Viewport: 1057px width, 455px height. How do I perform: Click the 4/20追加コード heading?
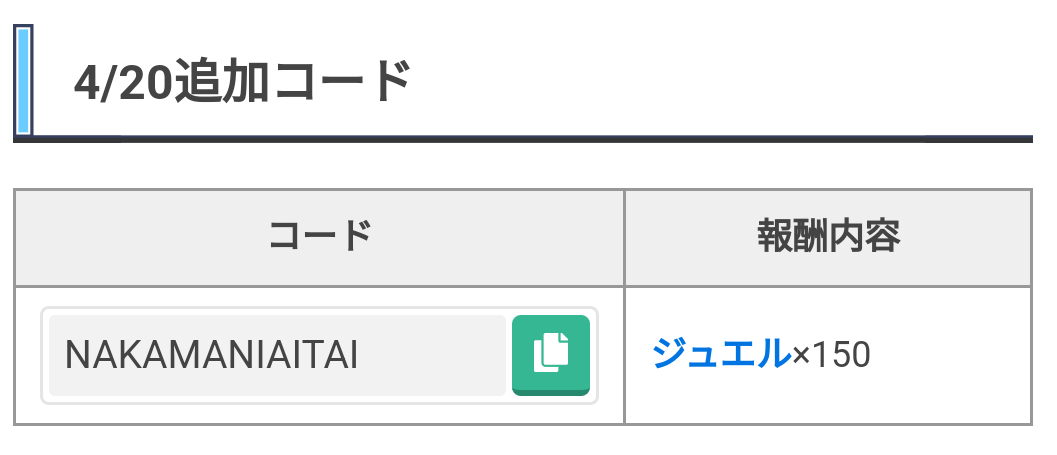click(242, 82)
